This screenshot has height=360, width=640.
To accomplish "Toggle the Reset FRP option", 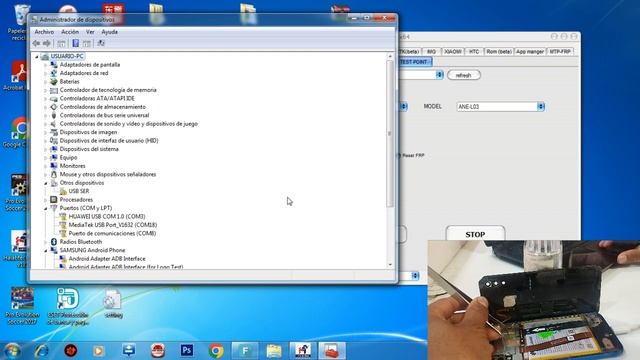I will [x=410, y=156].
